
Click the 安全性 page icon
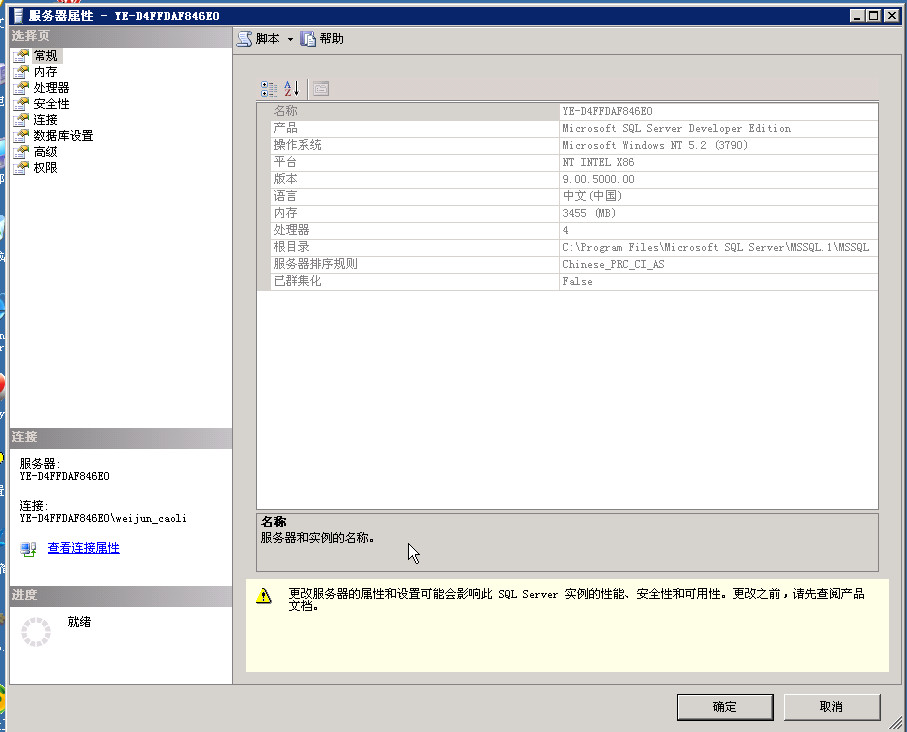click(21, 104)
